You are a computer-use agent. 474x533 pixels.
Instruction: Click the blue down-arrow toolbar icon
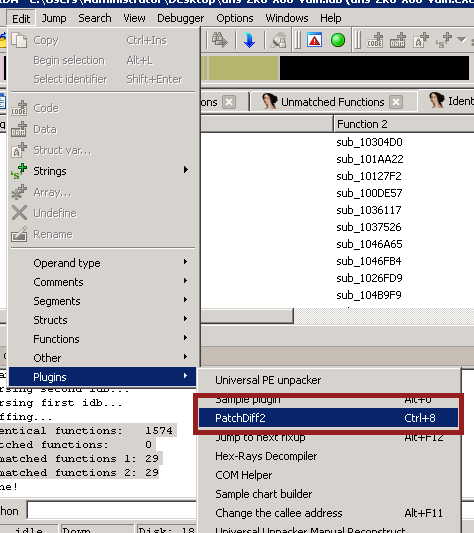(249, 40)
